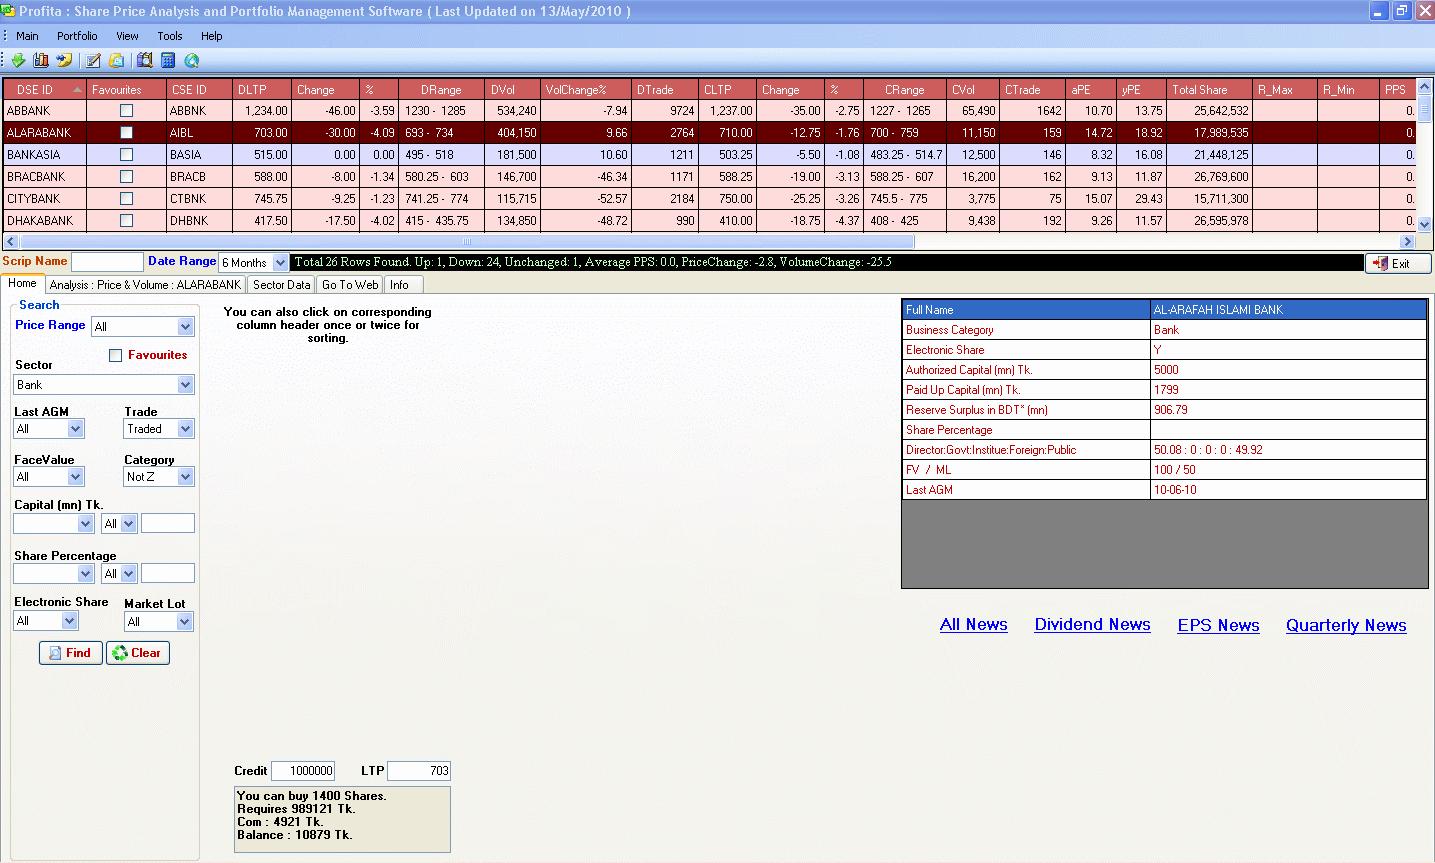Click the edit notepad toolbar icon
This screenshot has height=863, width=1435.
tap(93, 60)
